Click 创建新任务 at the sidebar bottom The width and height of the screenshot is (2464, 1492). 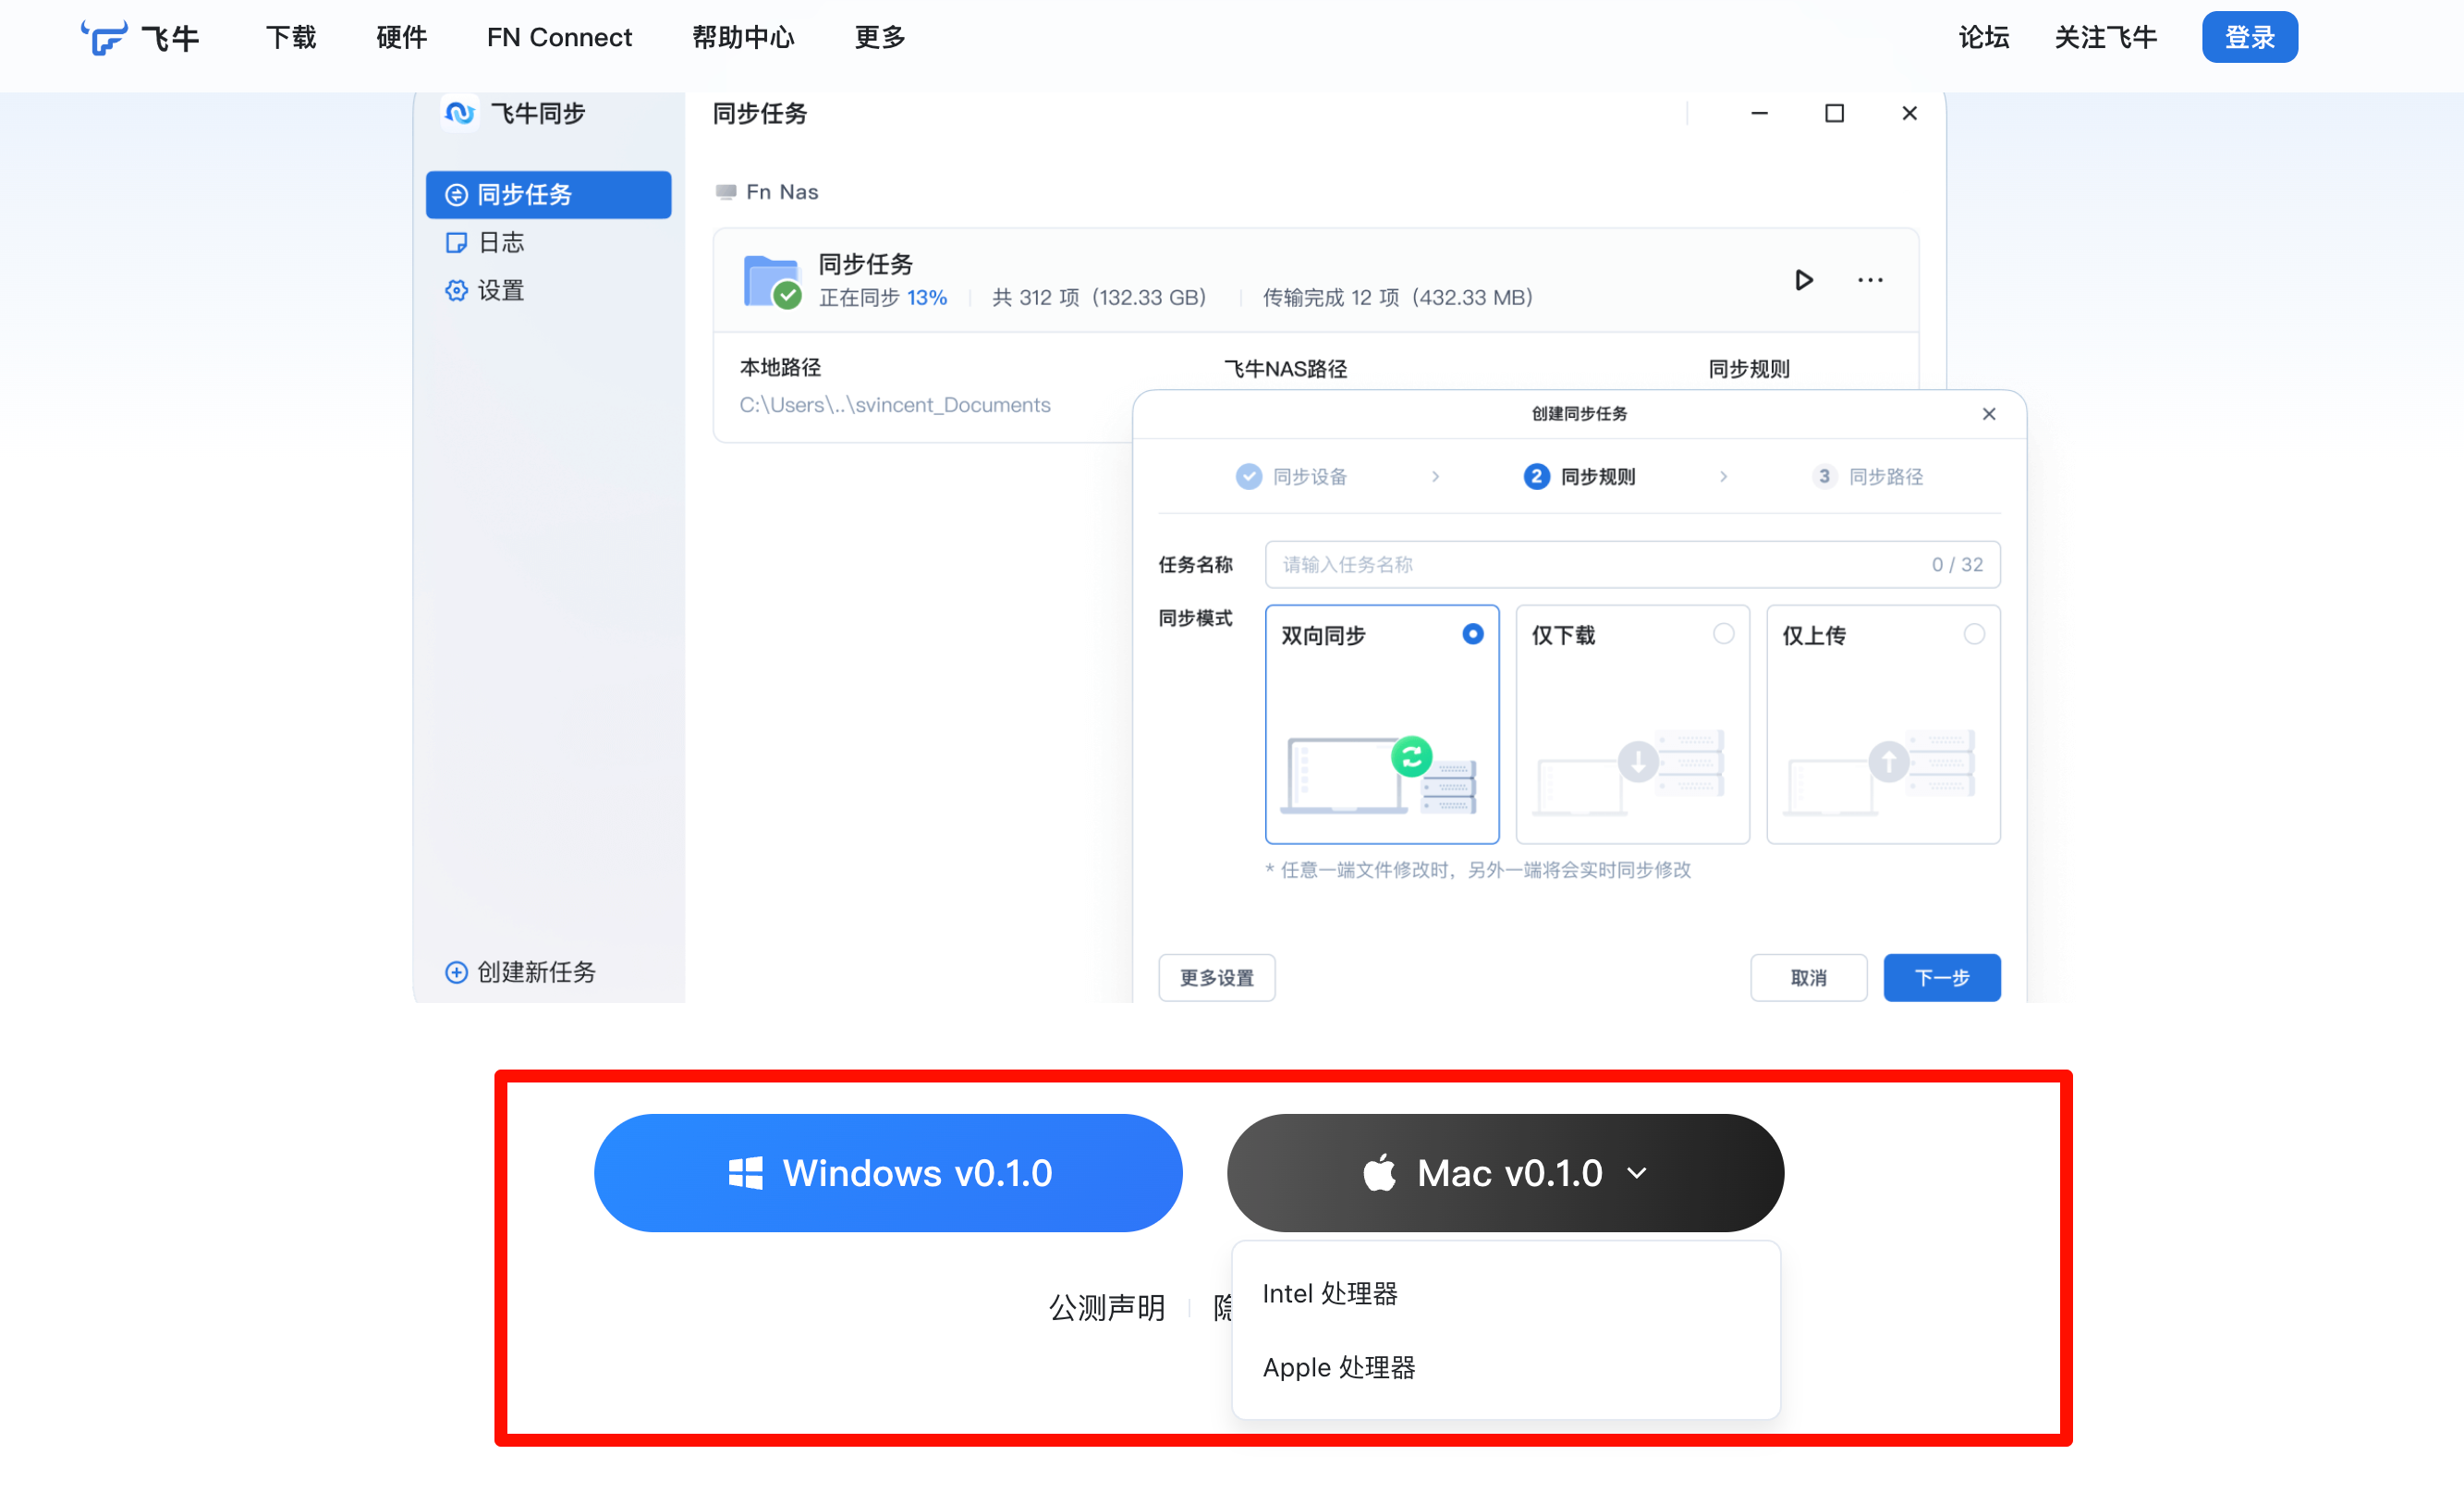[x=520, y=972]
